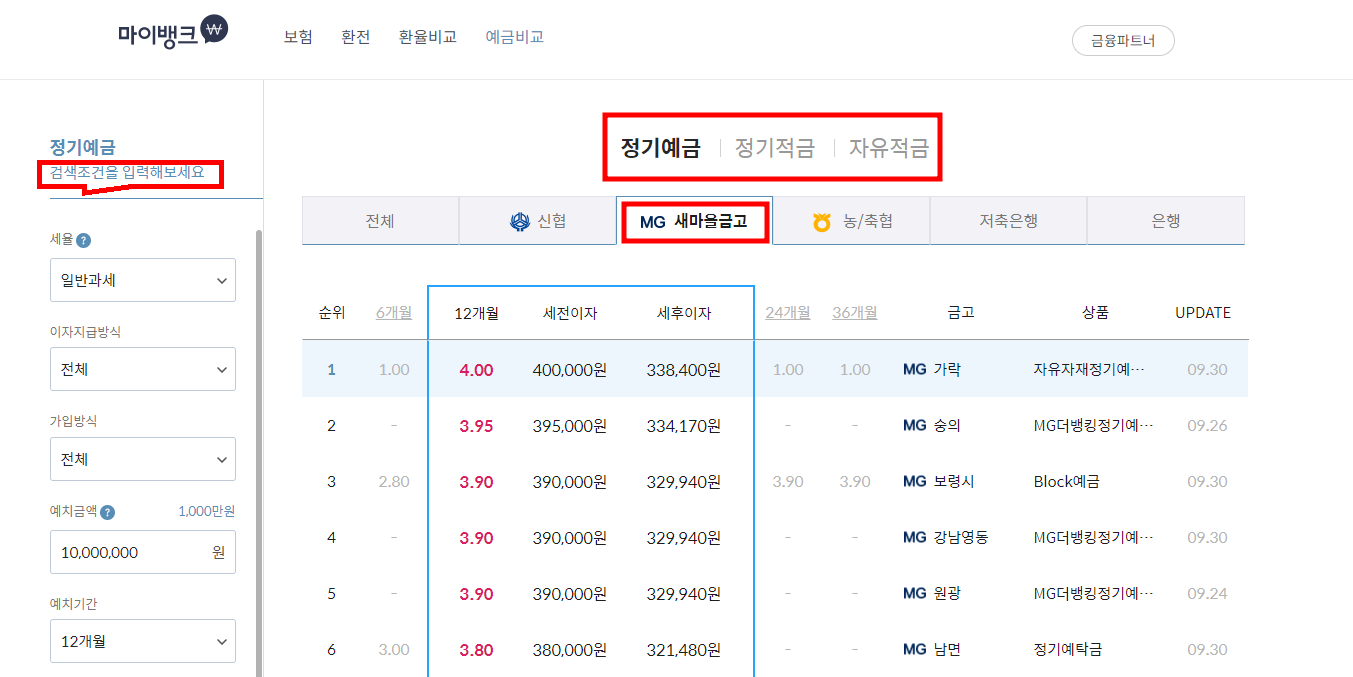Select the 은행 tab
Image resolution: width=1353 pixels, height=677 pixels.
pos(1166,221)
